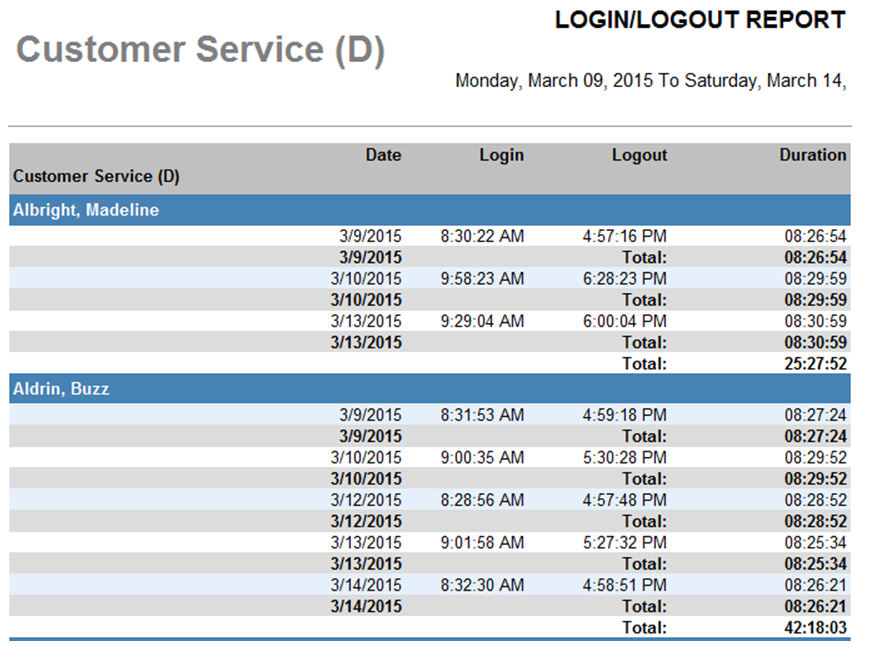Click the 9:29:04 AM login entry
The height and width of the screenshot is (657, 886).
click(x=481, y=321)
